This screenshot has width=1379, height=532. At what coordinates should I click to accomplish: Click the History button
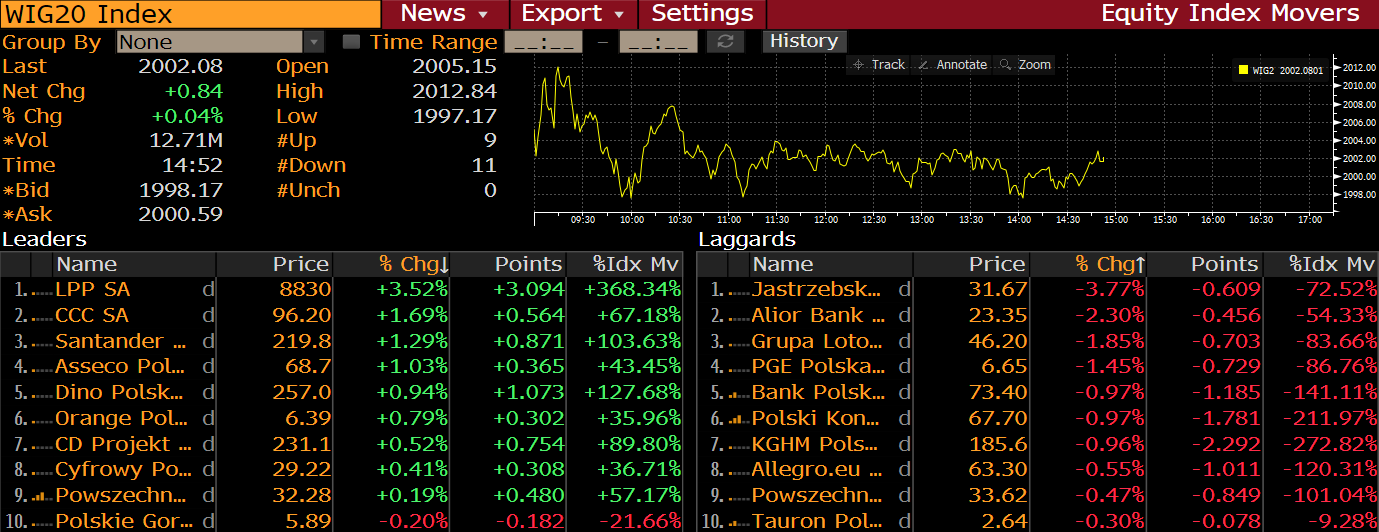coord(804,41)
